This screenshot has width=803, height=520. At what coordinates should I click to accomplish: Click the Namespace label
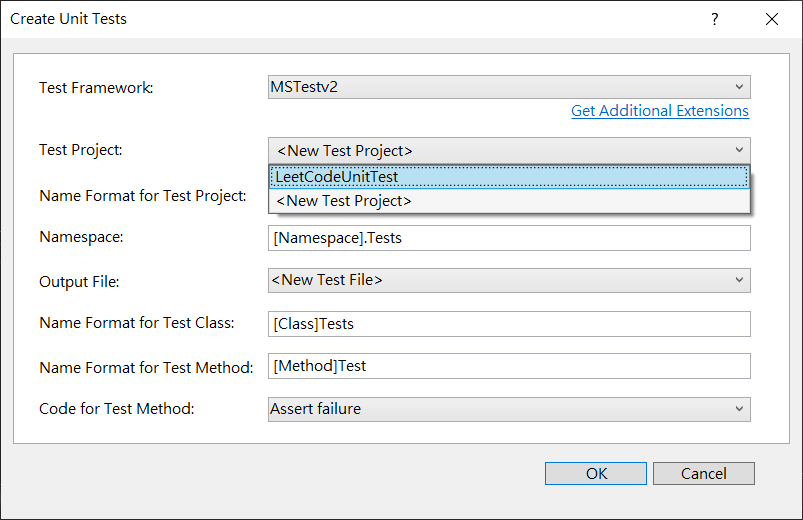pos(81,237)
